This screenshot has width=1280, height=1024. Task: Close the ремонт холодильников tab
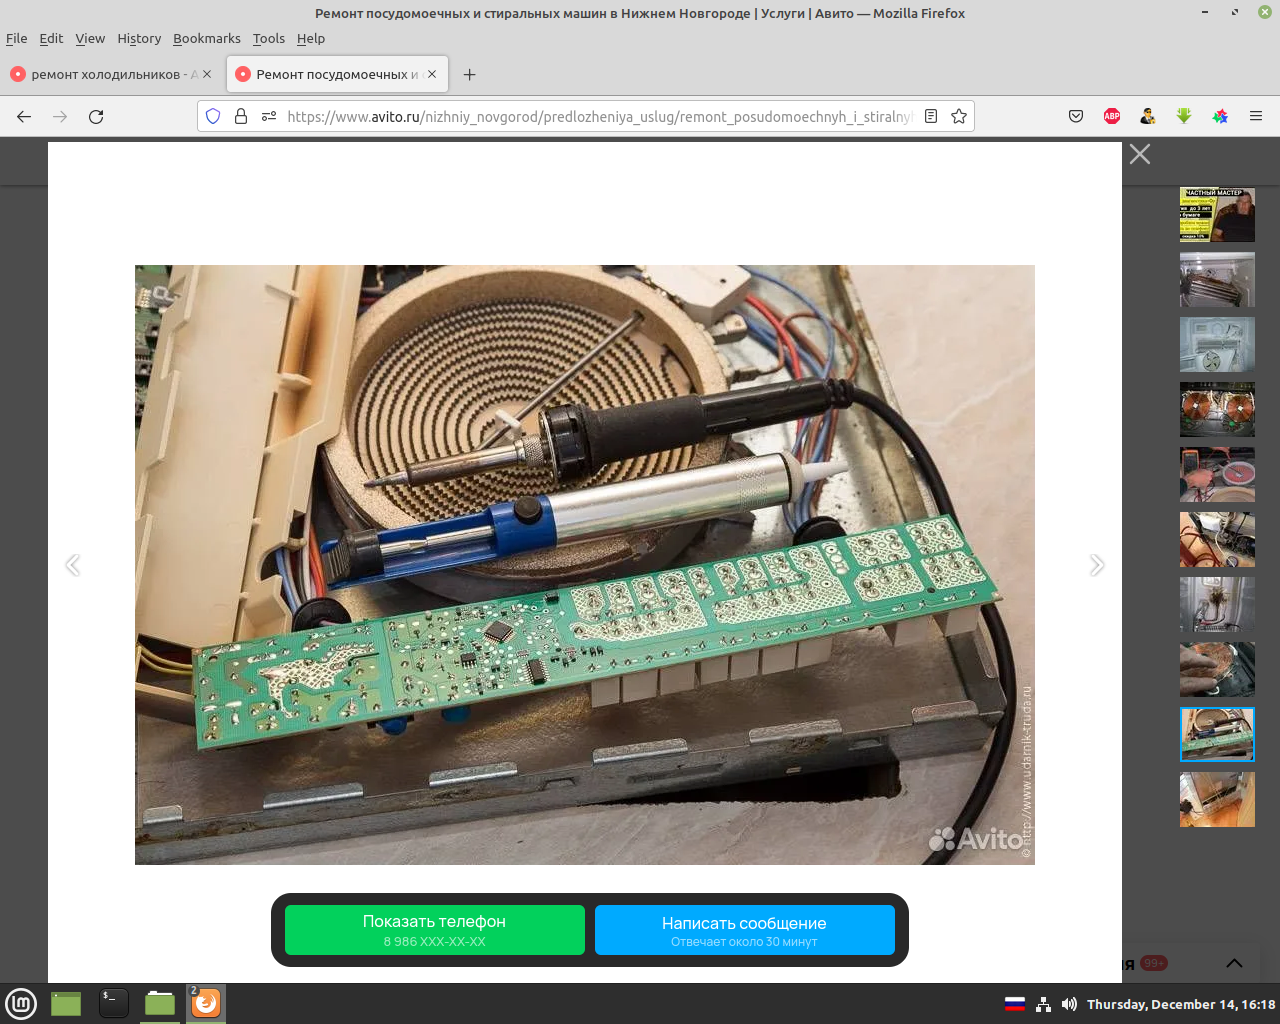(x=207, y=74)
